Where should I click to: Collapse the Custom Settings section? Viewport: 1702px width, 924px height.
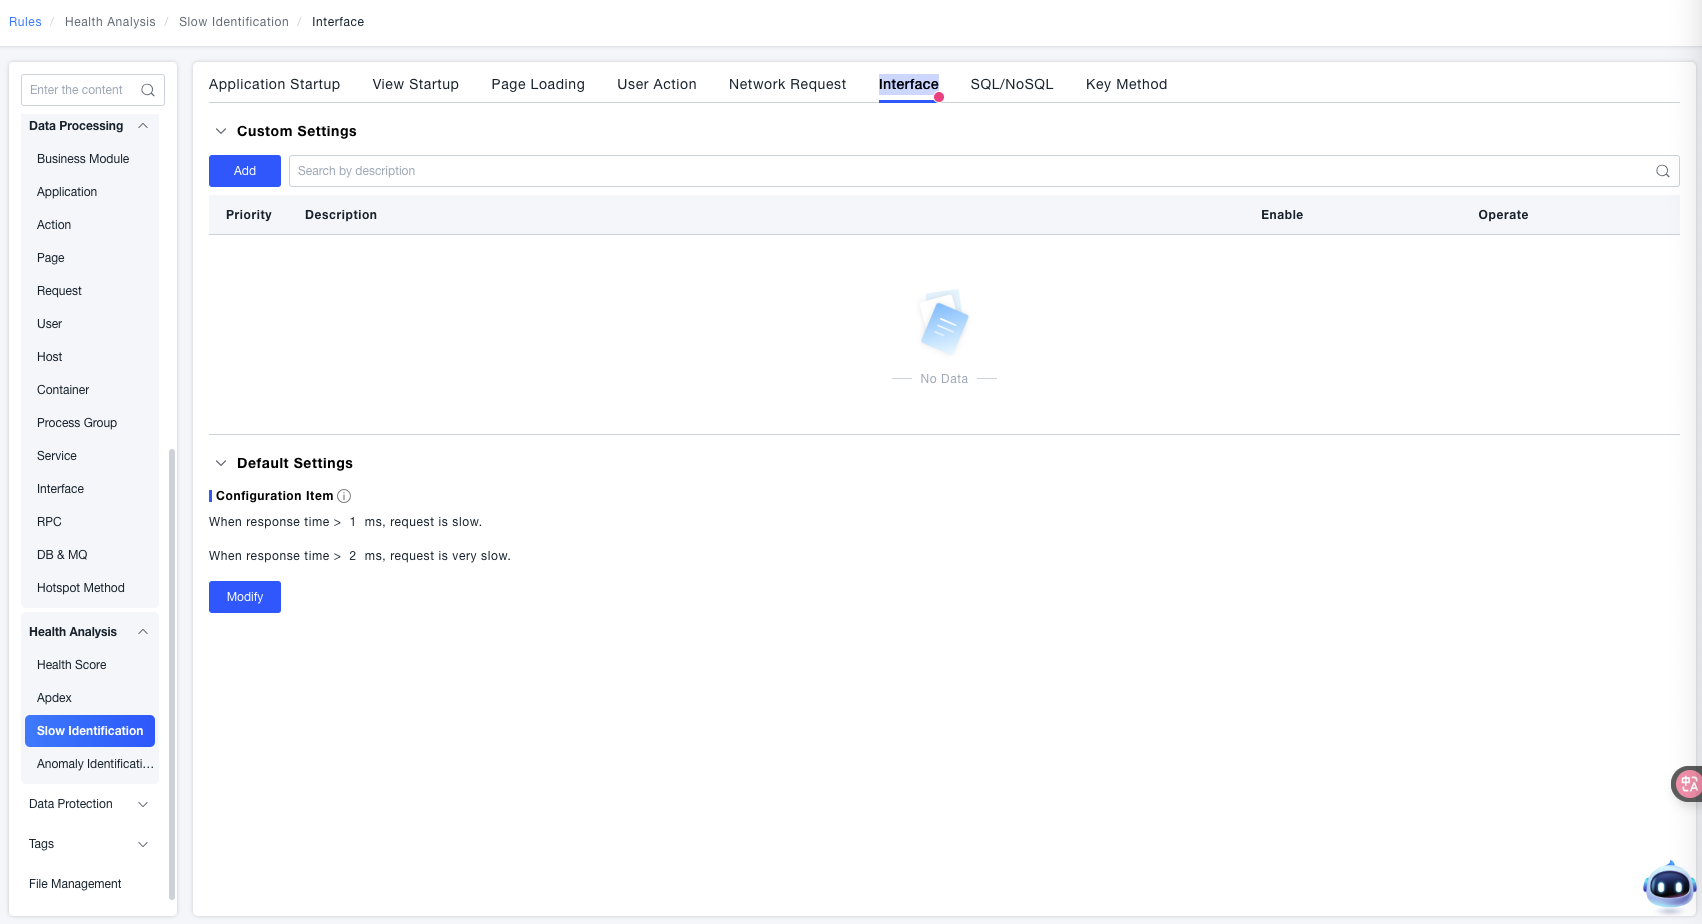pos(221,131)
